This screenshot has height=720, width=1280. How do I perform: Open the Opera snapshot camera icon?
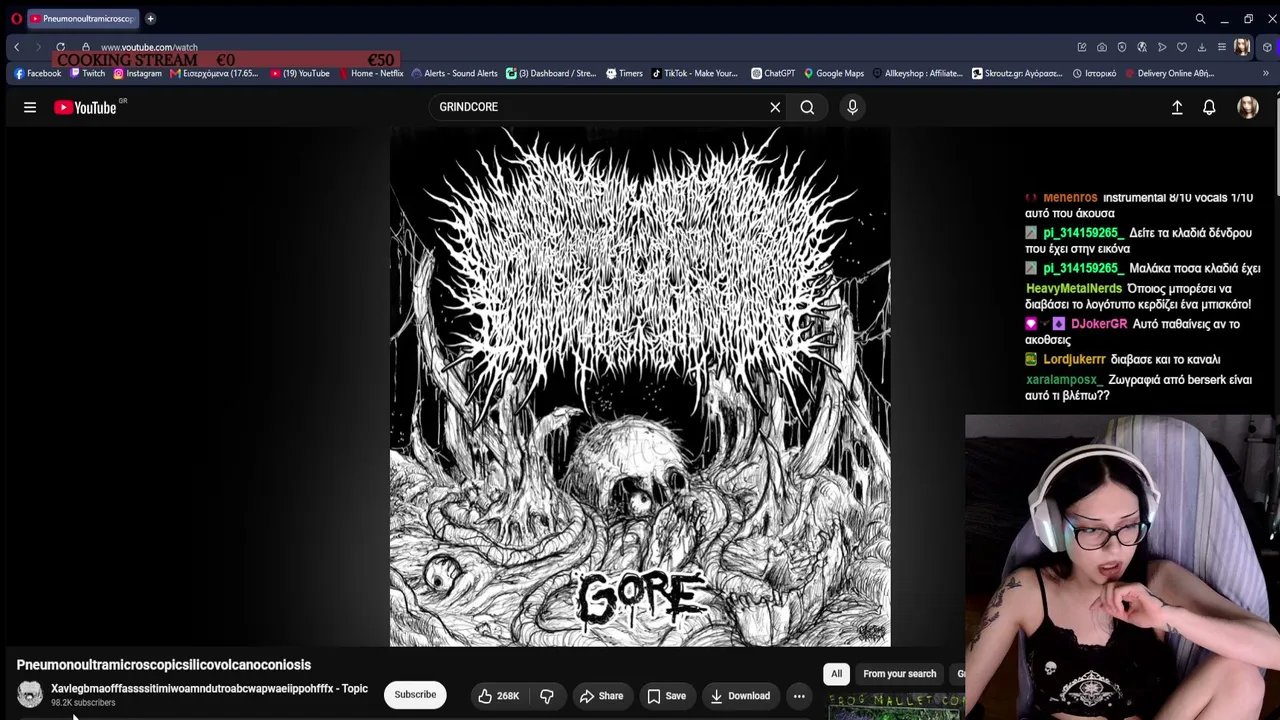[x=1101, y=47]
